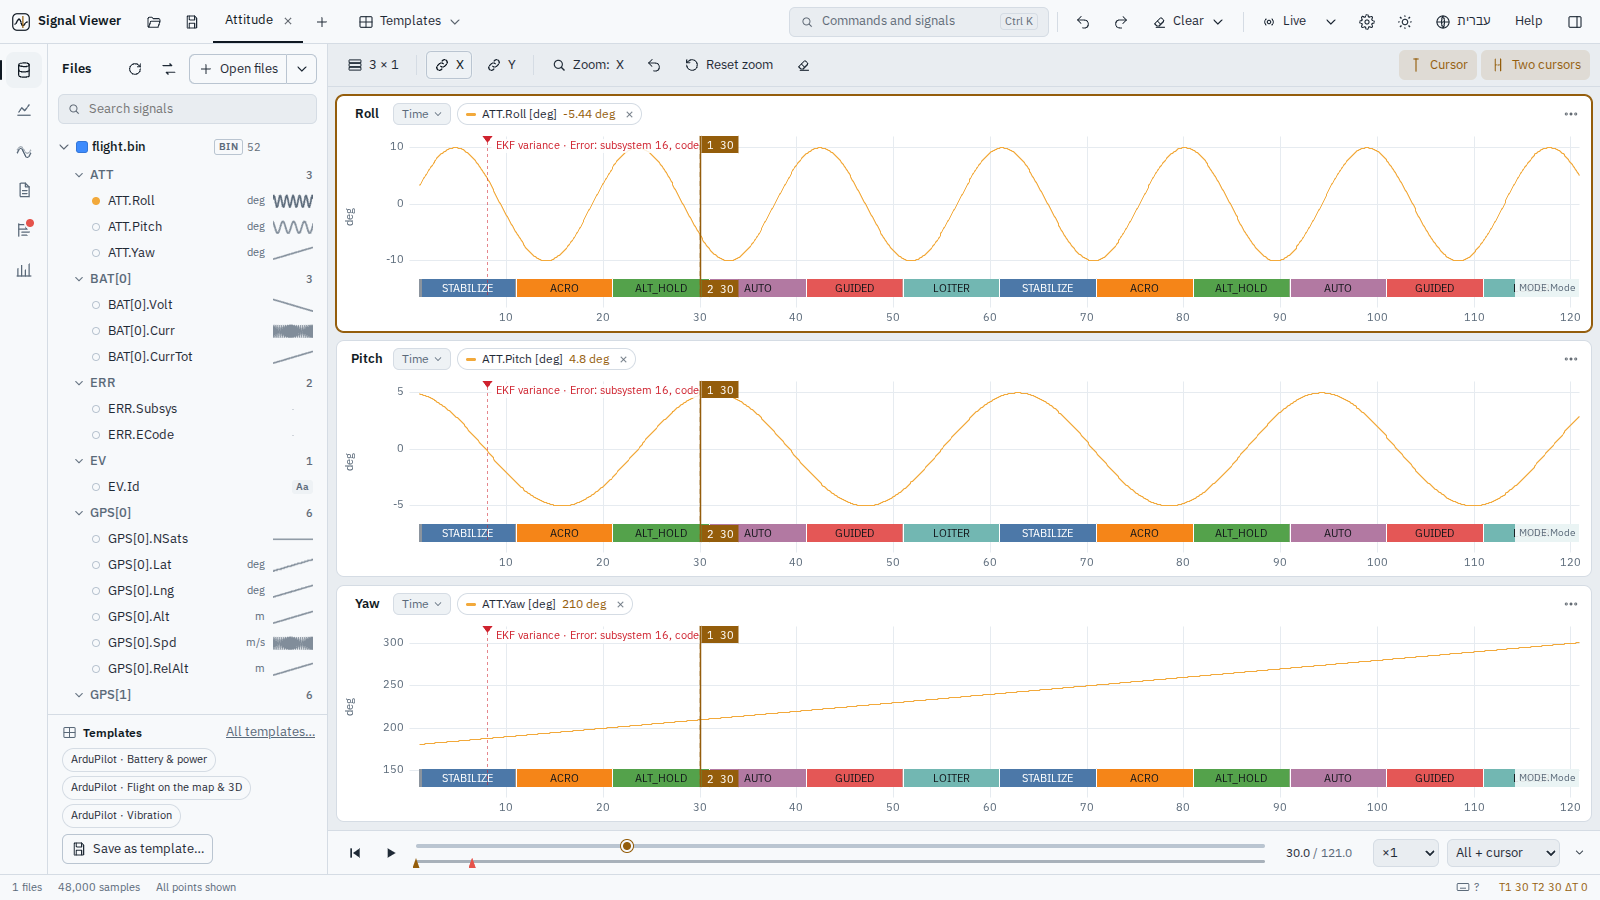Click Save as template button
Viewport: 1600px width, 900px height.
coord(138,849)
